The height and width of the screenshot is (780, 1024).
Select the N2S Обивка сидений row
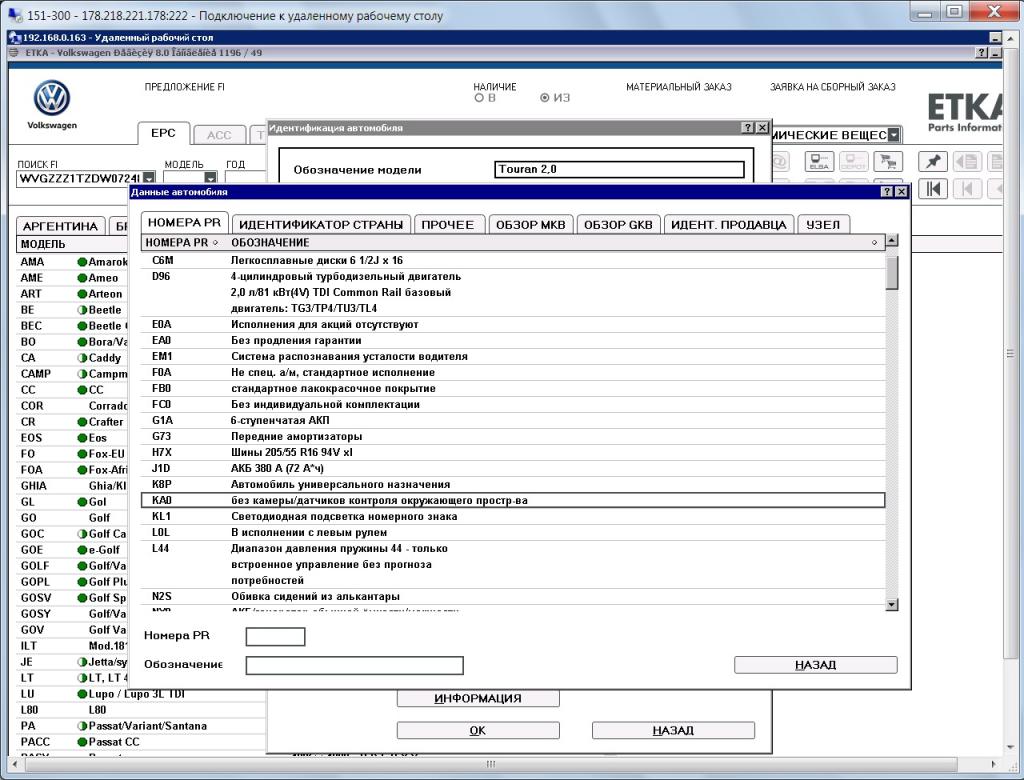pos(513,596)
